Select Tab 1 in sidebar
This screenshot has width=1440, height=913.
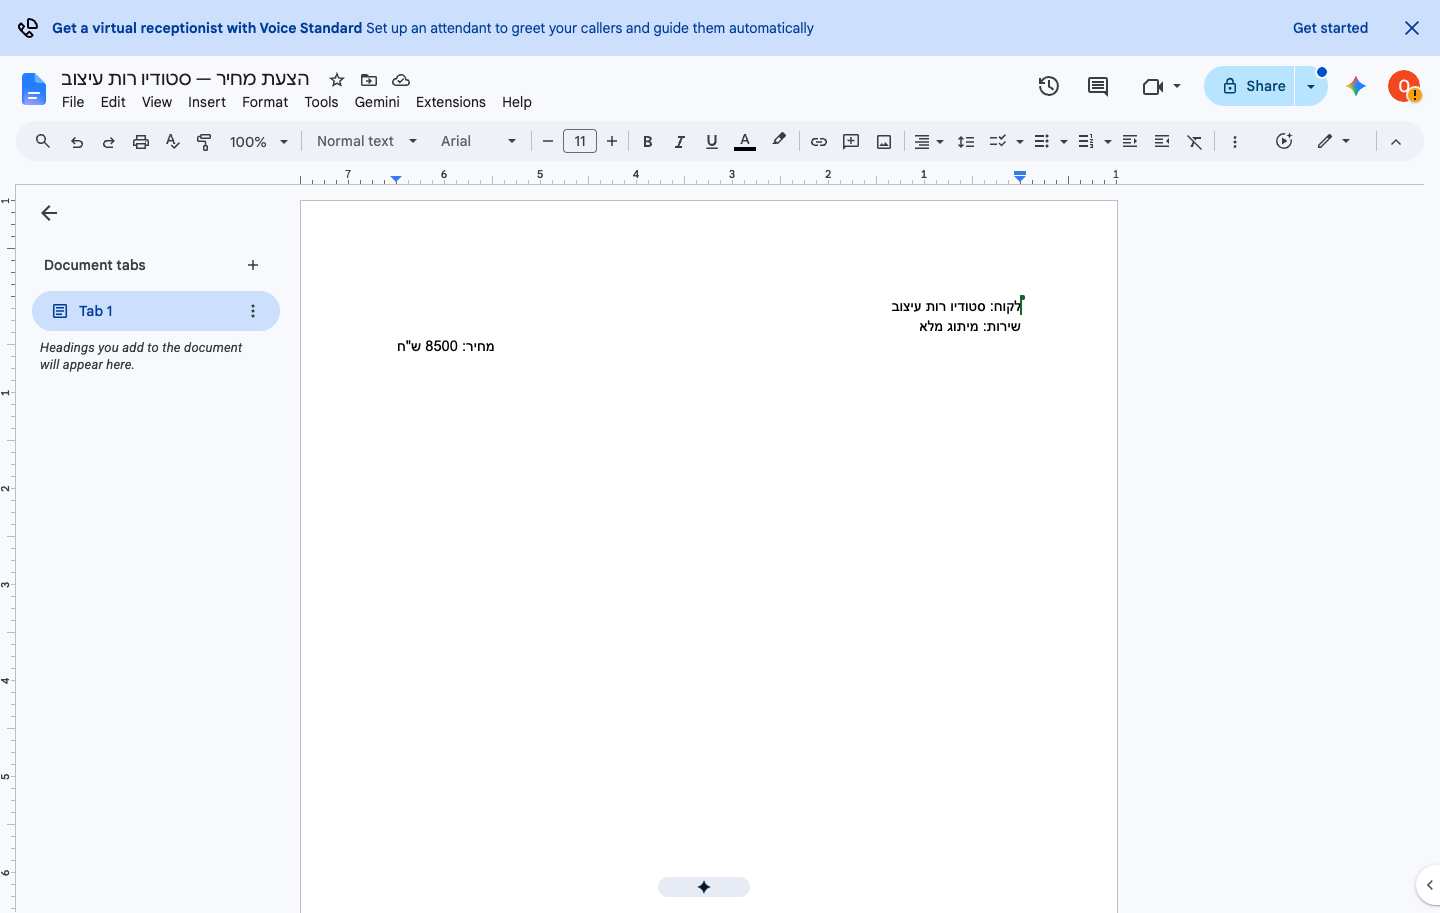tap(156, 311)
